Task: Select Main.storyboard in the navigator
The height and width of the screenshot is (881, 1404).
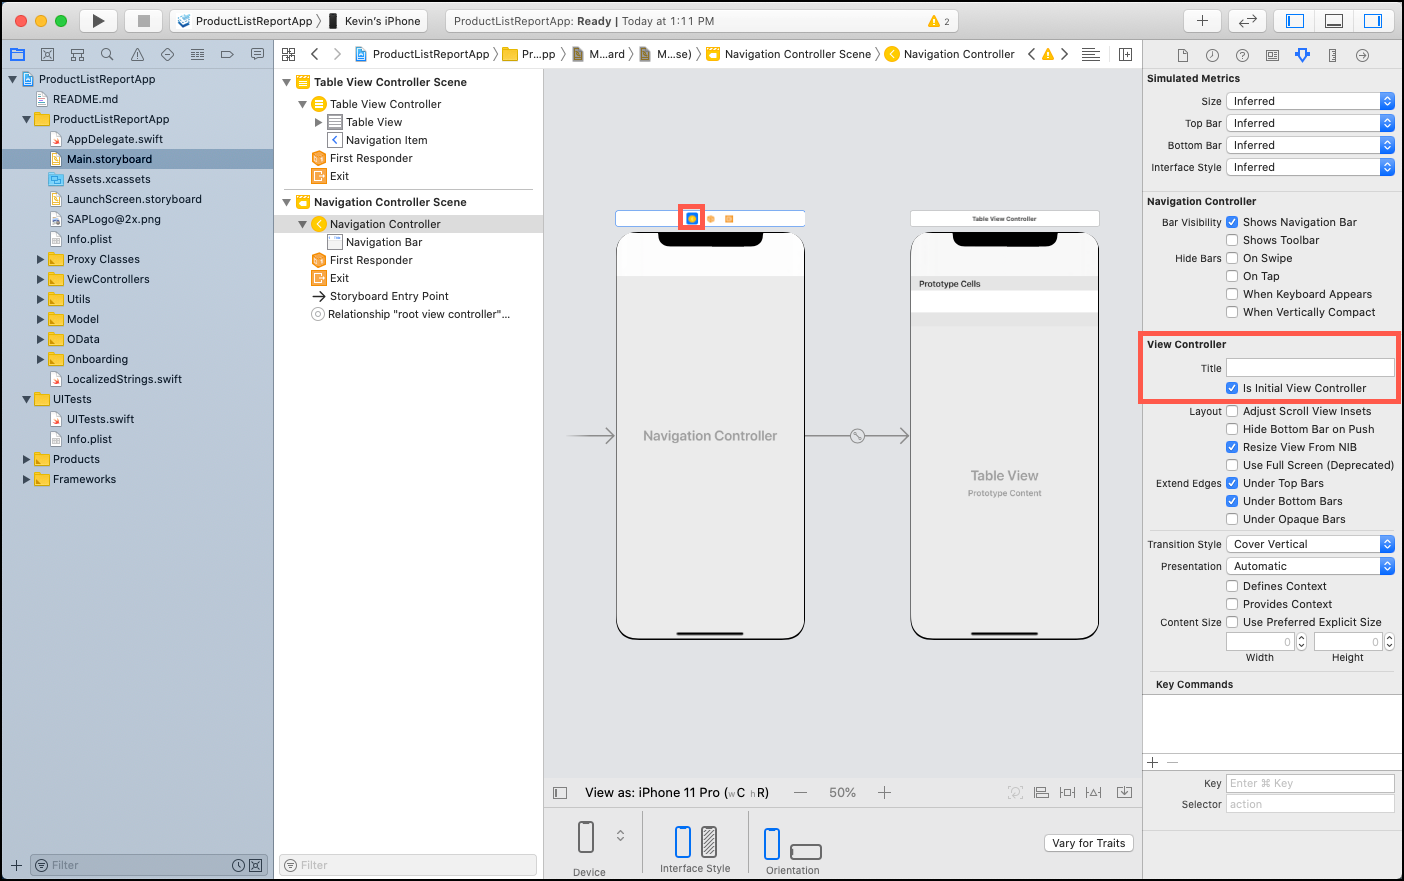Action: [x=109, y=159]
